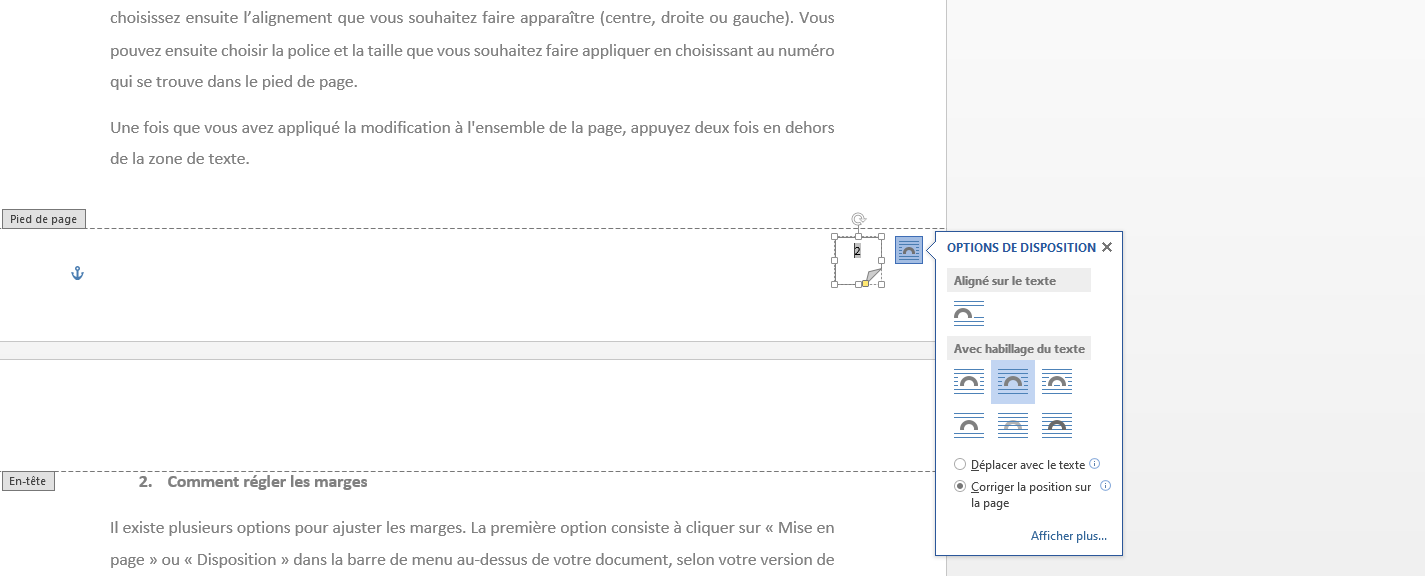This screenshot has width=1425, height=576.
Task: Click the 'Pied de page' footer label
Action: [44, 219]
